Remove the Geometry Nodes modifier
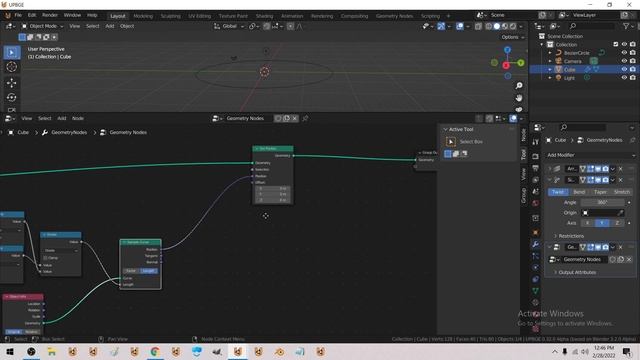Image resolution: width=640 pixels, height=360 pixels. pyautogui.click(x=621, y=247)
